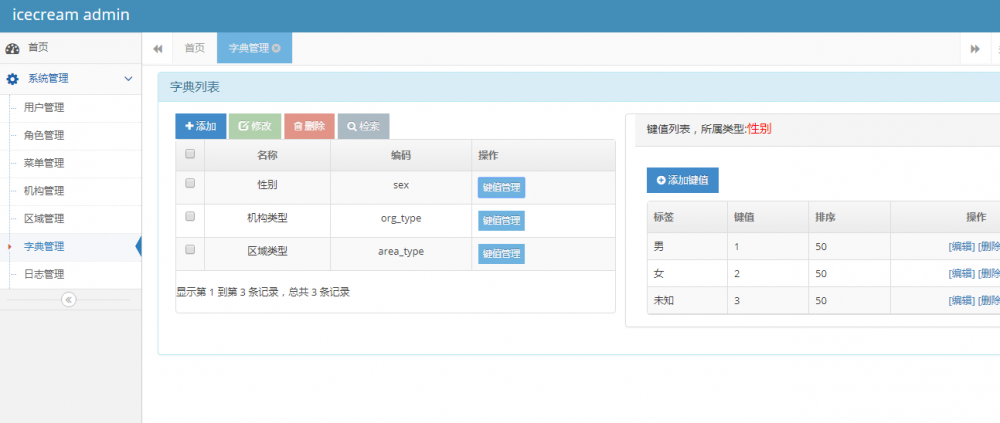Open 日志管理 in the sidebar
1000x423 pixels.
coord(71,274)
